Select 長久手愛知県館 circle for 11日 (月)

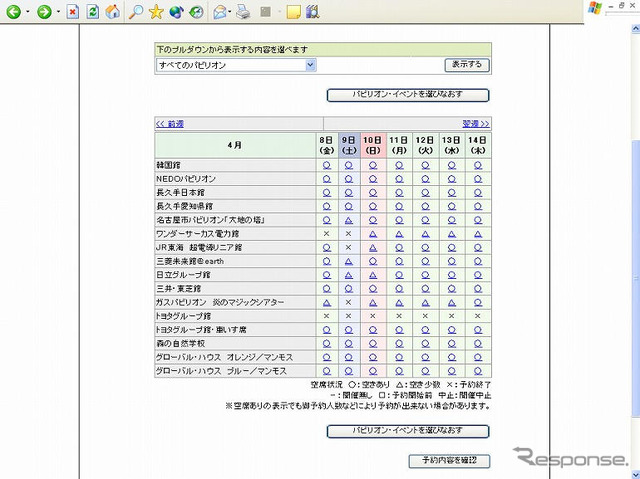click(399, 206)
